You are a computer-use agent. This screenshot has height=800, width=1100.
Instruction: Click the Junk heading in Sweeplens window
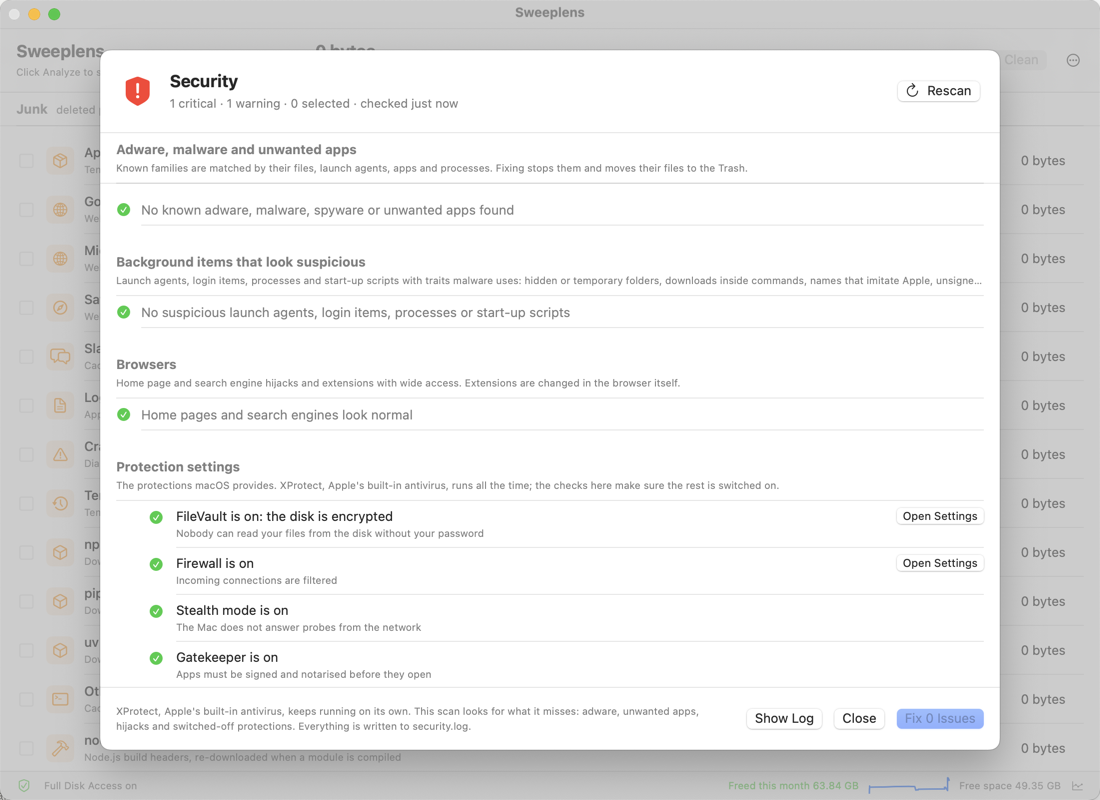click(x=32, y=109)
